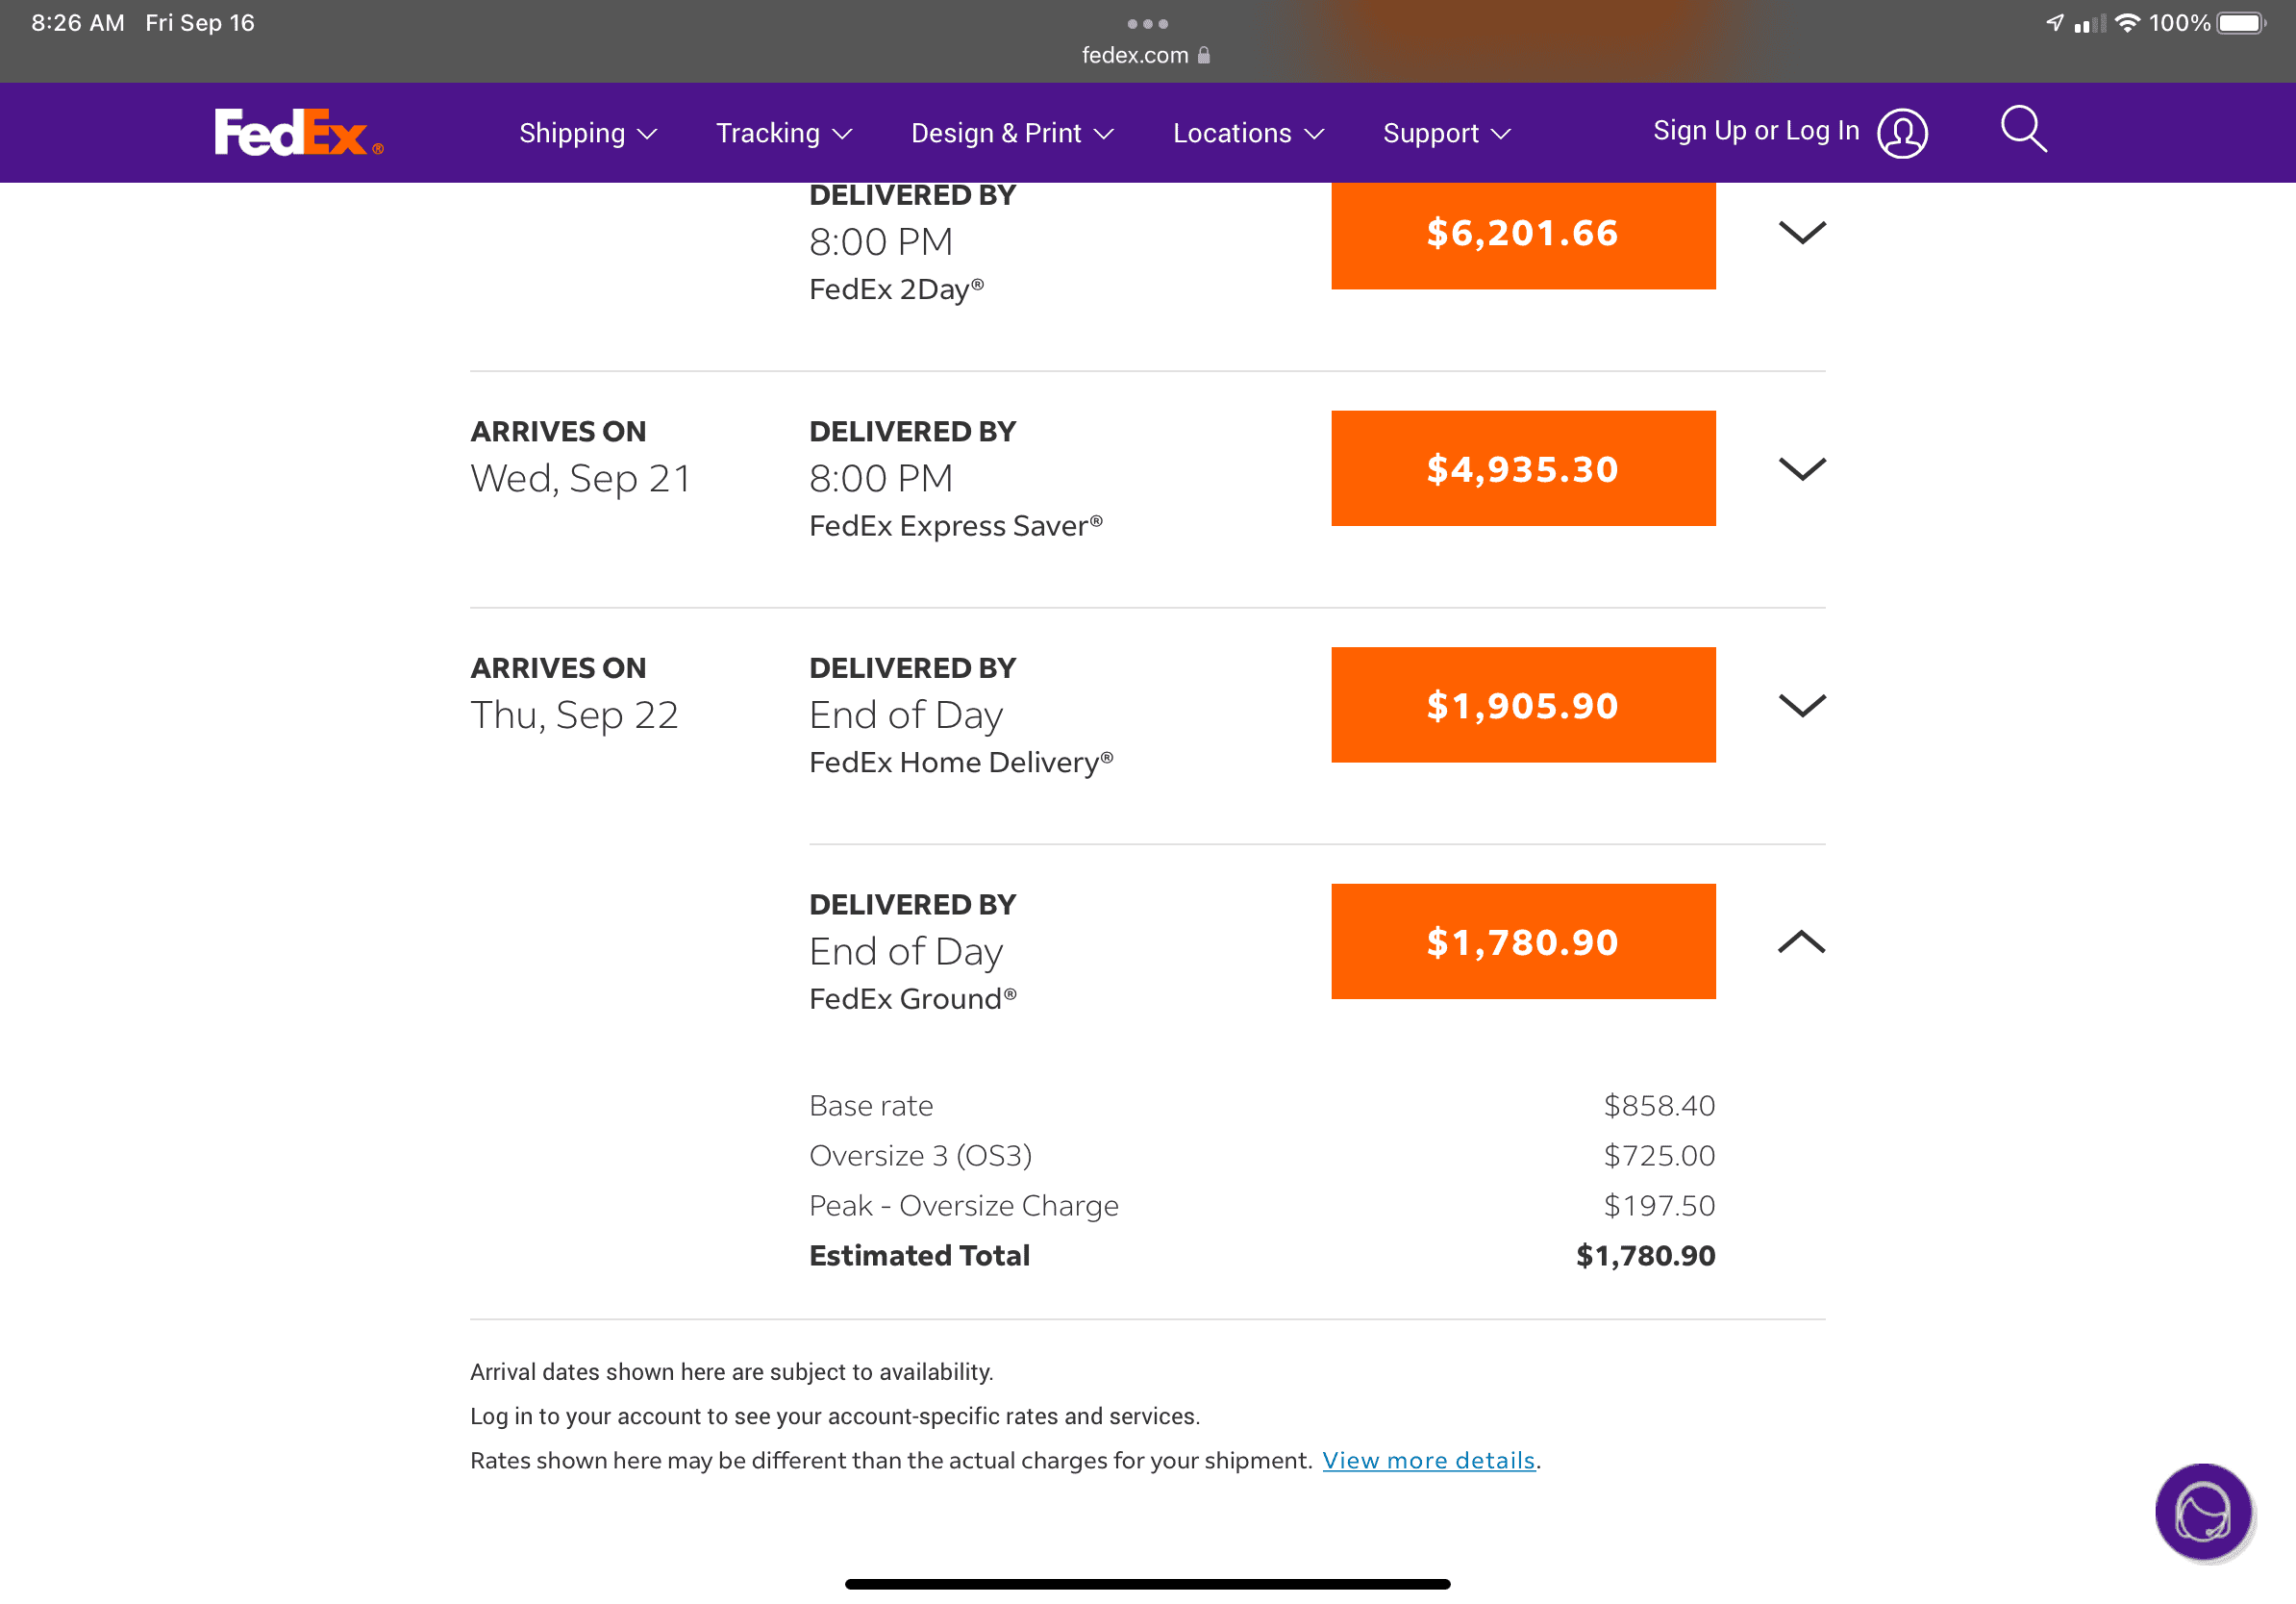Tap the padlock icon beside fedex.com

click(1203, 55)
